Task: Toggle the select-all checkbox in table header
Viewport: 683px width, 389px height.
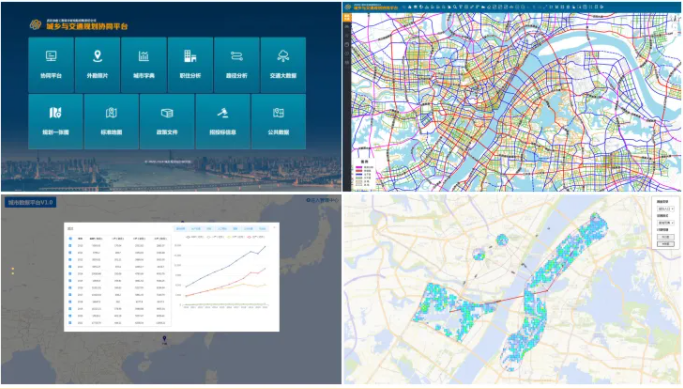Action: click(70, 238)
